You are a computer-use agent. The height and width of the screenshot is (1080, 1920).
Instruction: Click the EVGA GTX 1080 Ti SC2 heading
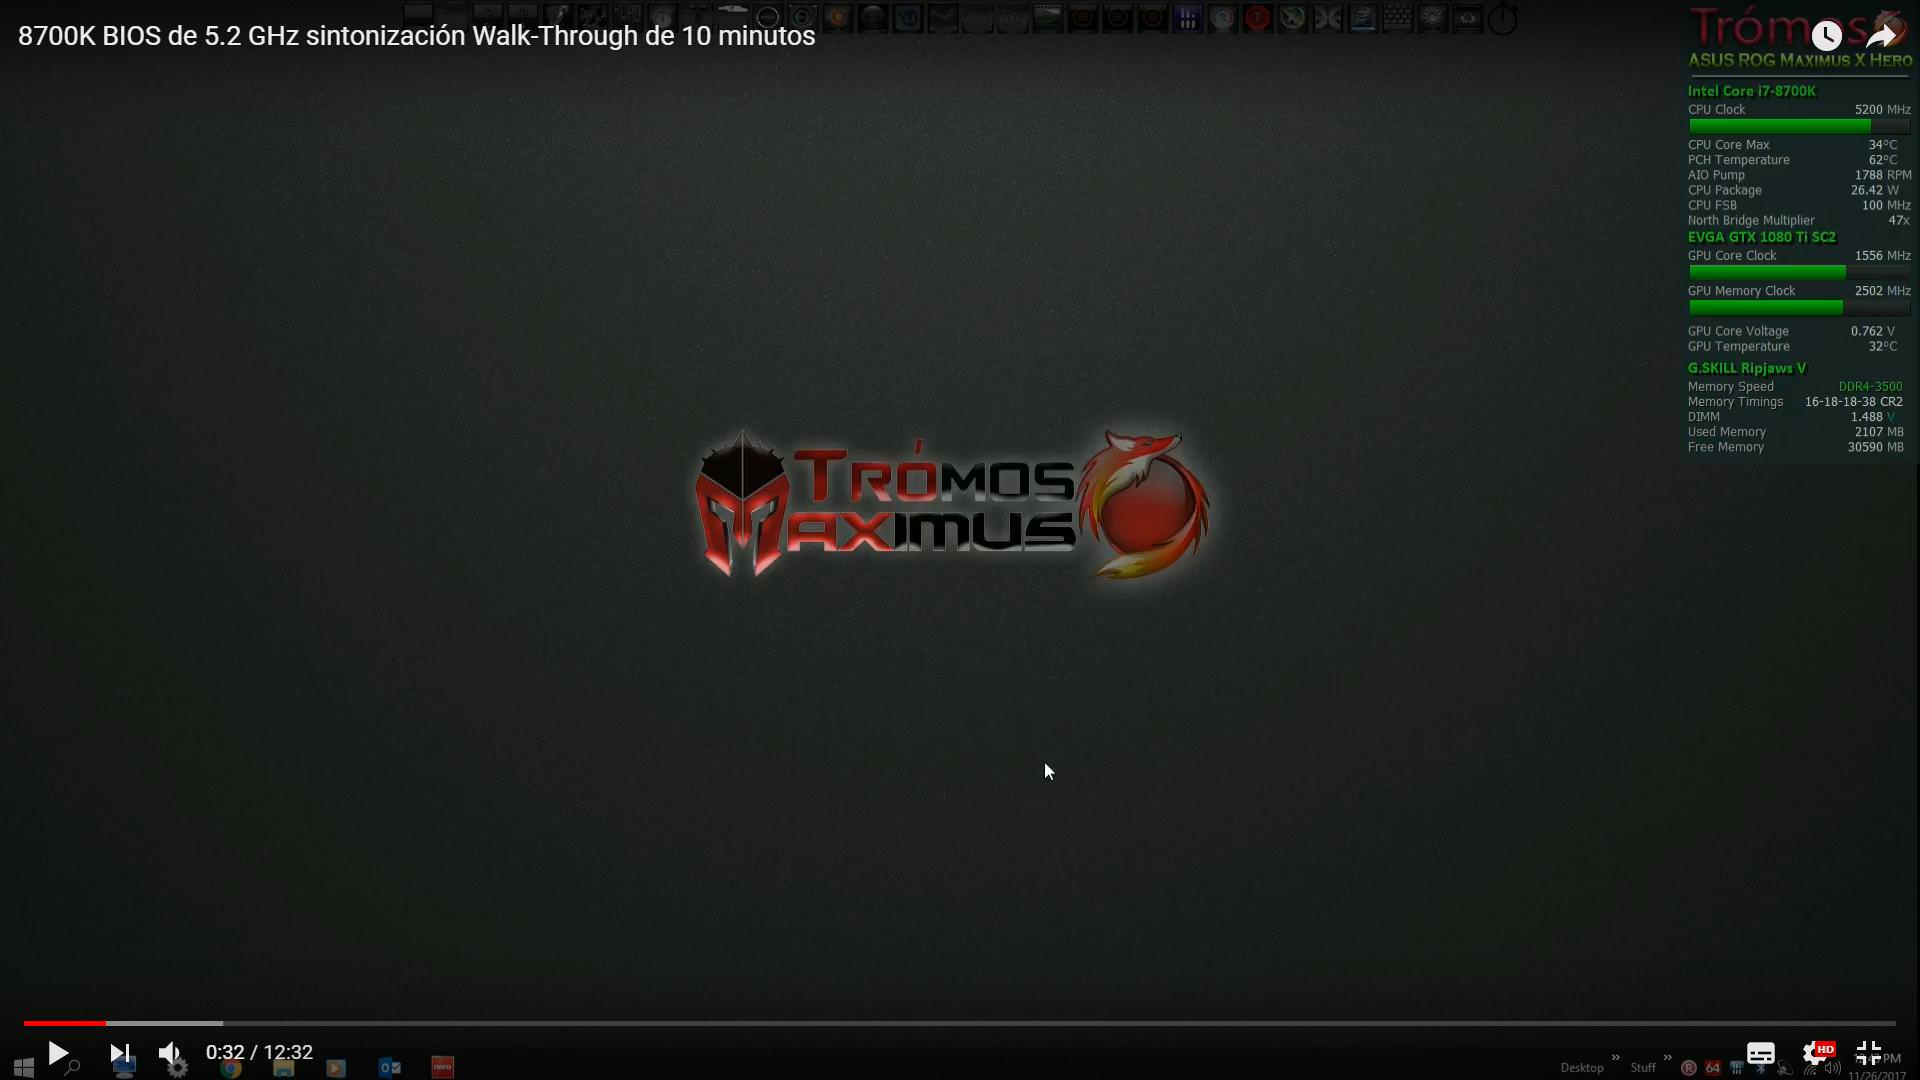click(1762, 237)
